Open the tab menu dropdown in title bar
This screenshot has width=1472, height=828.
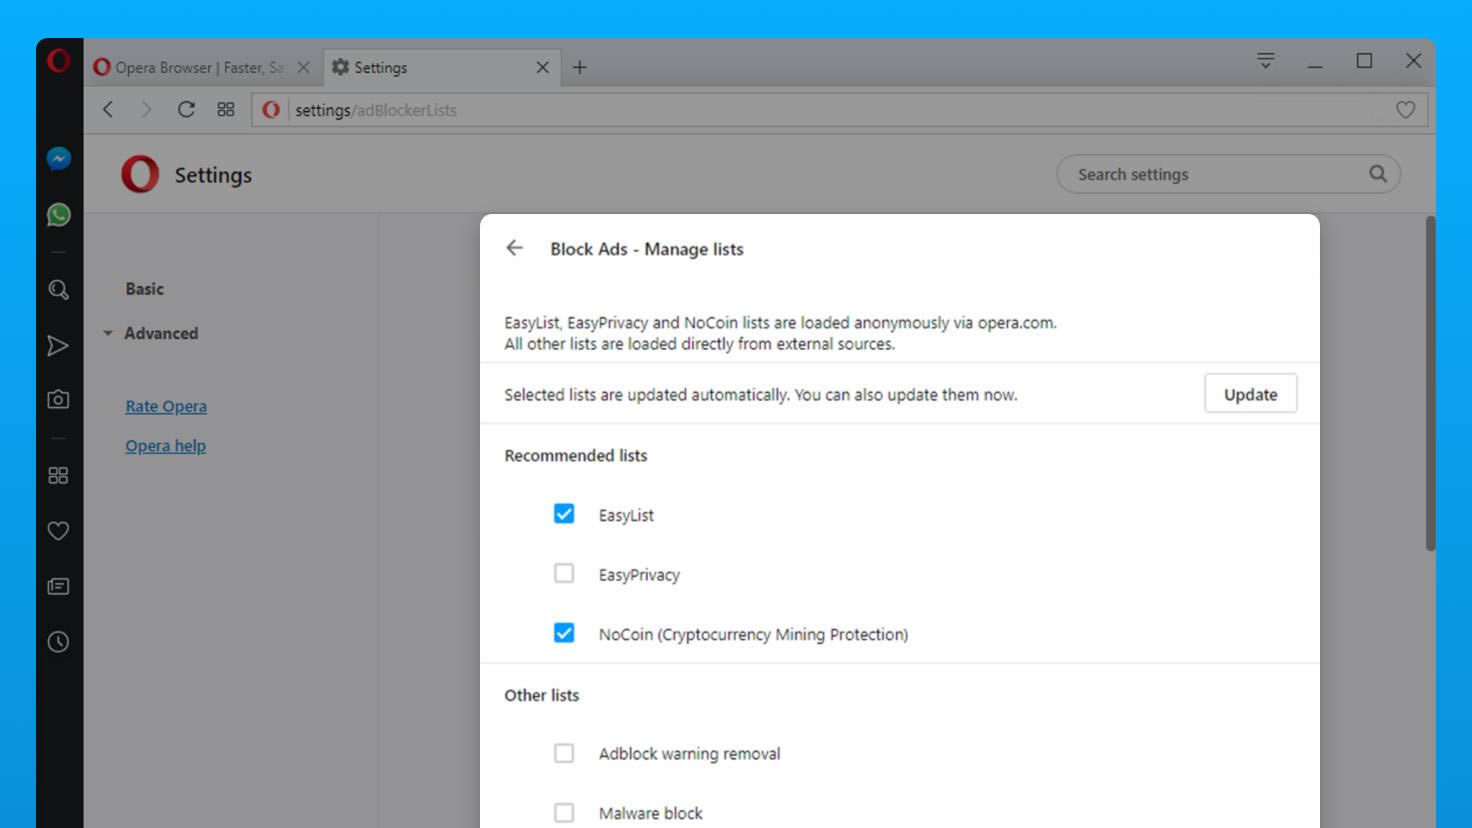click(1265, 61)
